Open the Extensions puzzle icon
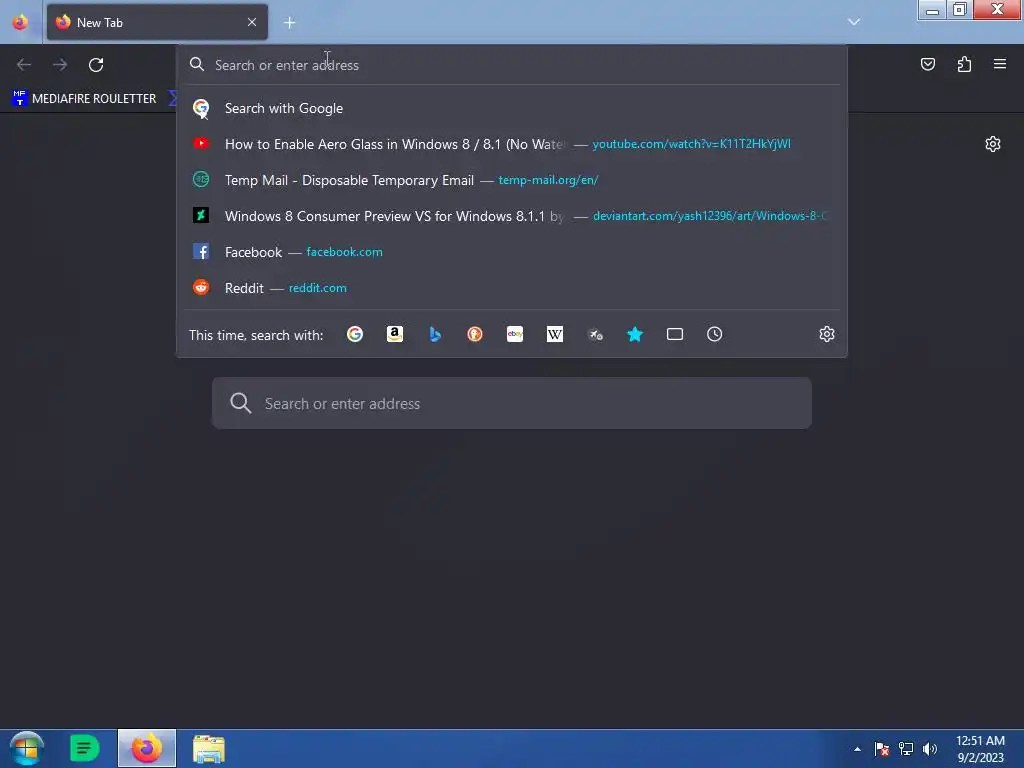Image resolution: width=1024 pixels, height=768 pixels. [964, 64]
